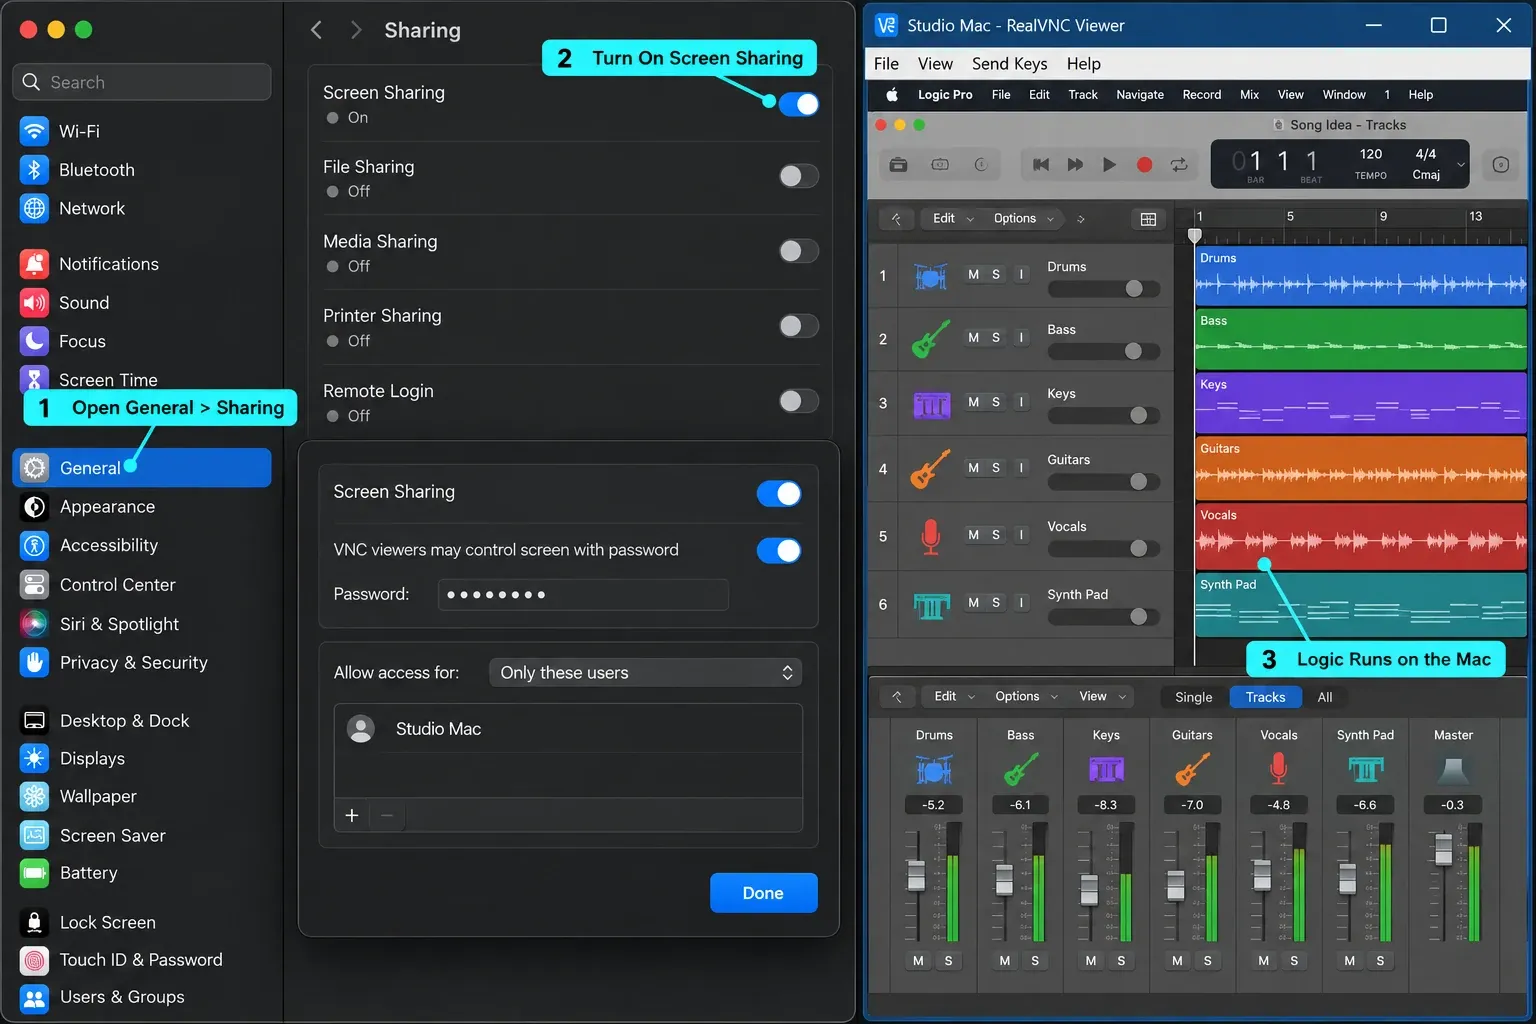Open Siri & Spotlight settings

coord(141,624)
